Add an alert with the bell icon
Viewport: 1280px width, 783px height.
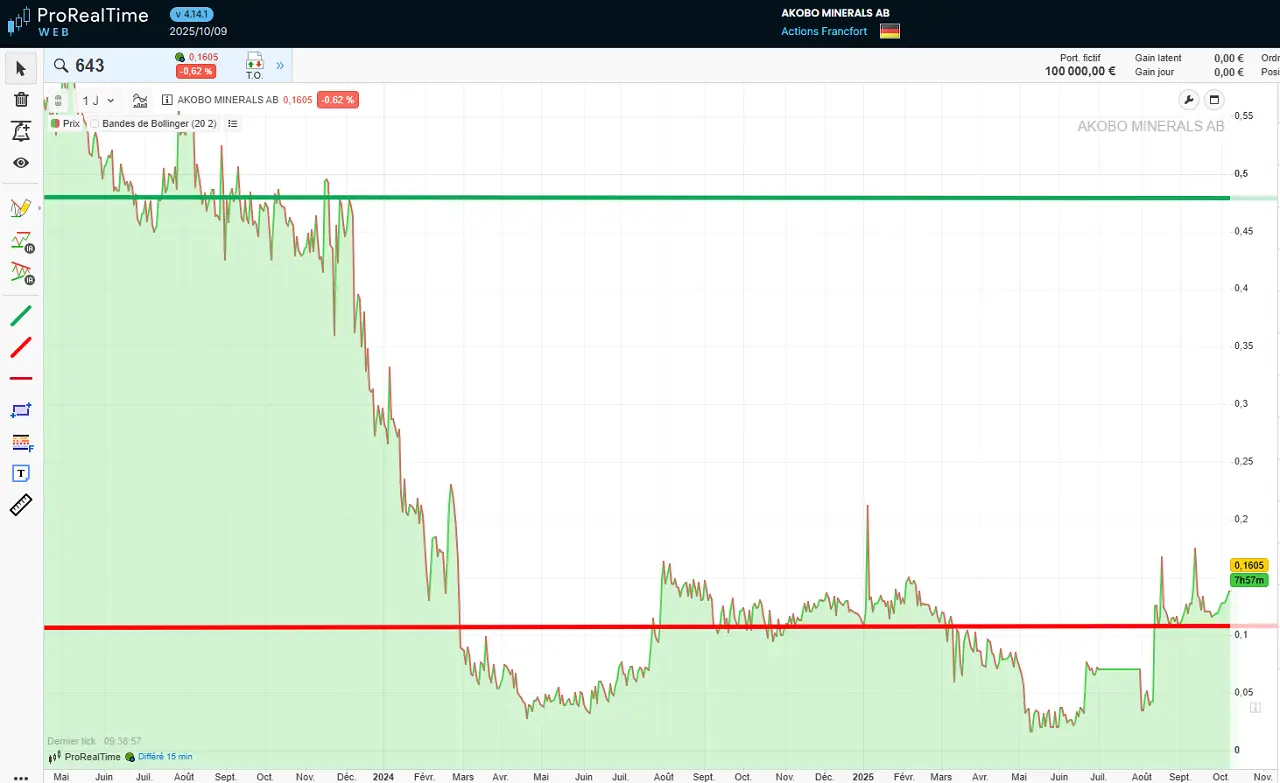click(x=21, y=131)
